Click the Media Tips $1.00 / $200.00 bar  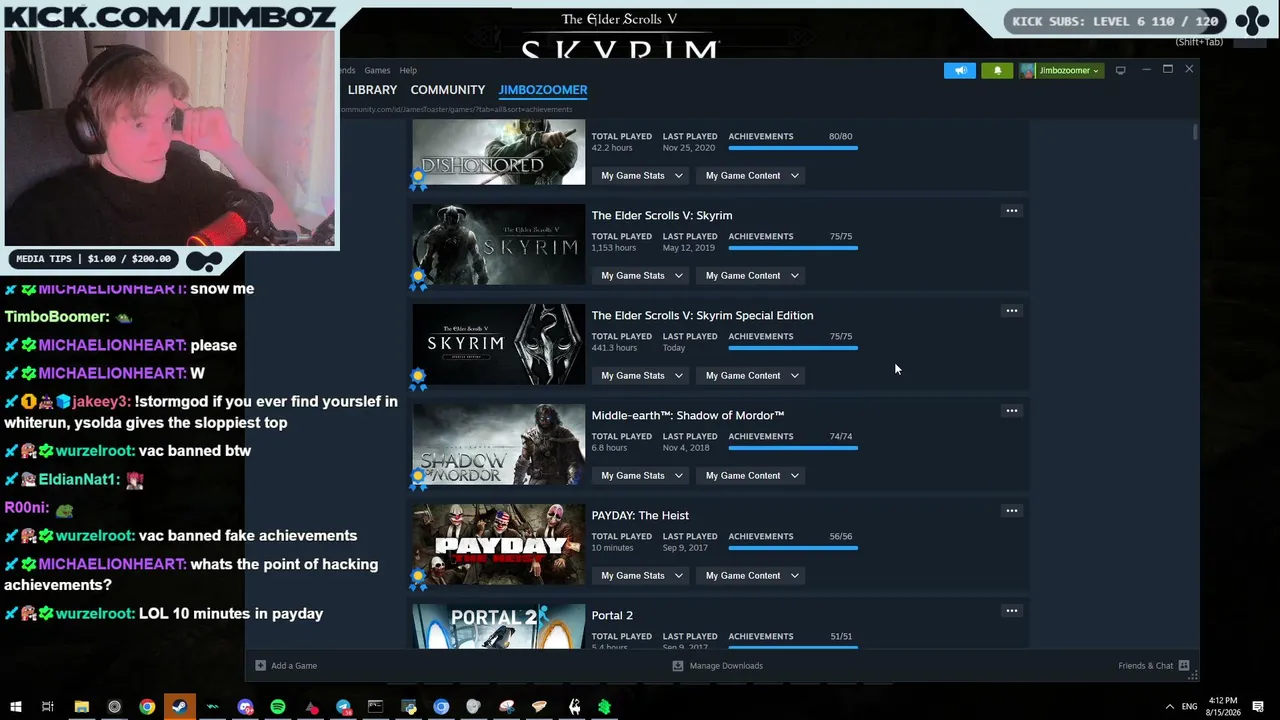(x=93, y=259)
